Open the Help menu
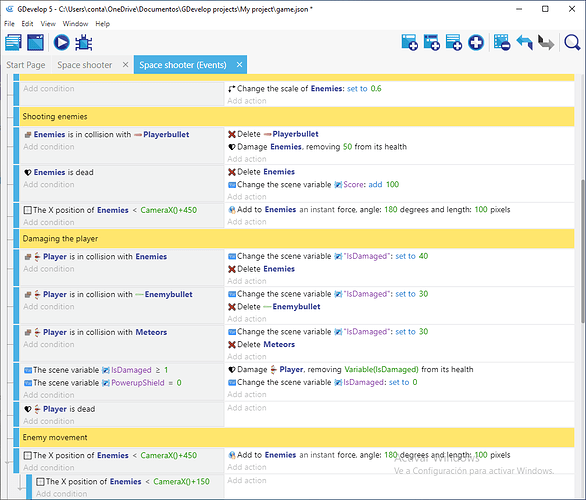Image resolution: width=586 pixels, height=500 pixels. coord(102,24)
